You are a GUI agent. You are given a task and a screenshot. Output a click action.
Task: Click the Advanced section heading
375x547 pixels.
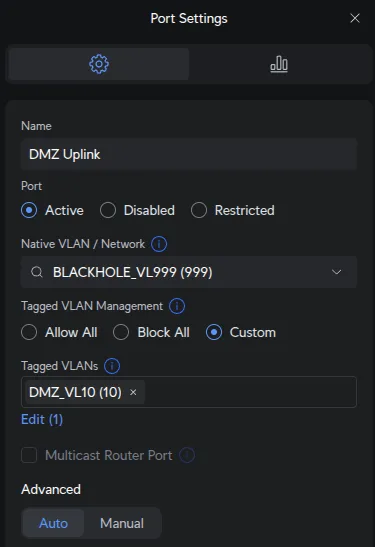(x=51, y=489)
